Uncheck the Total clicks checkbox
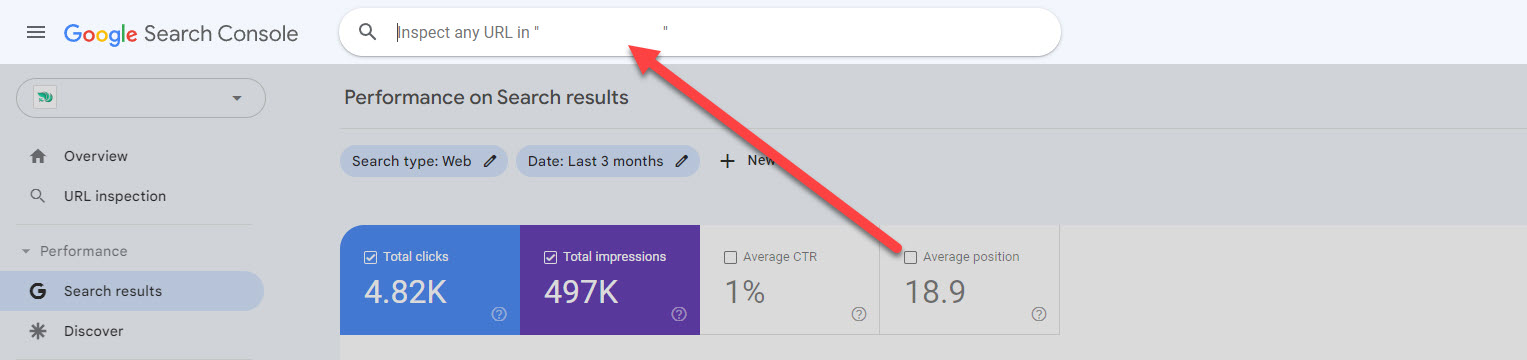The width and height of the screenshot is (1527, 360). click(370, 257)
